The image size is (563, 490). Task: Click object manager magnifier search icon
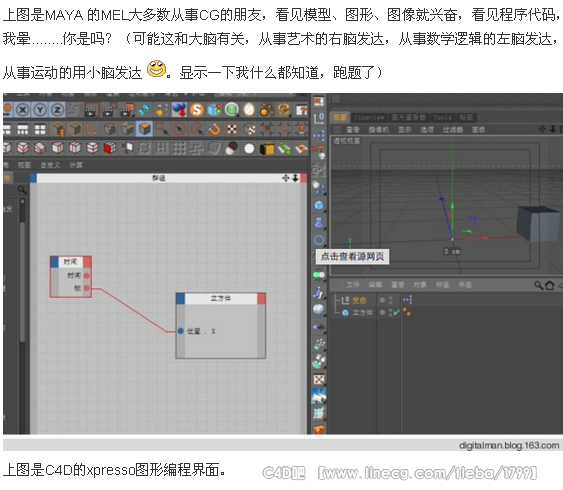(x=538, y=285)
